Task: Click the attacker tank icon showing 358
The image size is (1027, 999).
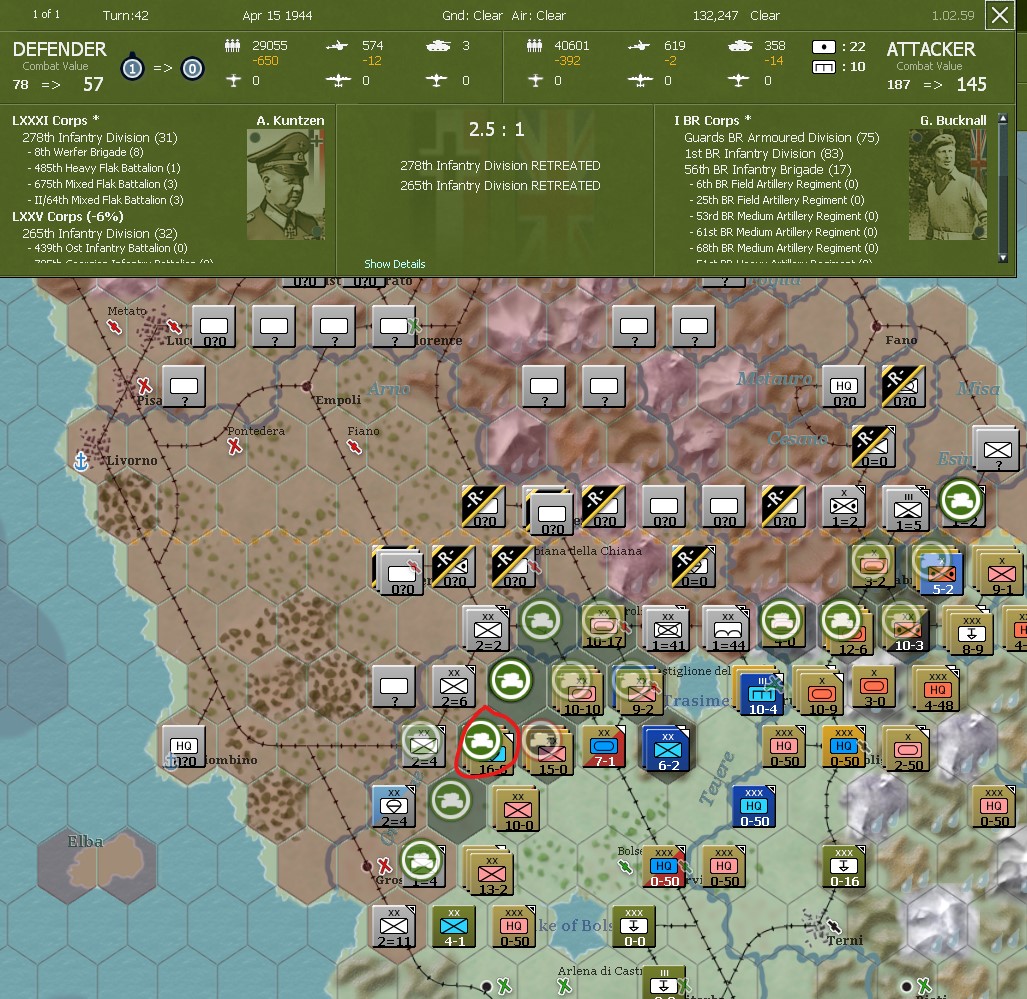Action: [x=740, y=45]
